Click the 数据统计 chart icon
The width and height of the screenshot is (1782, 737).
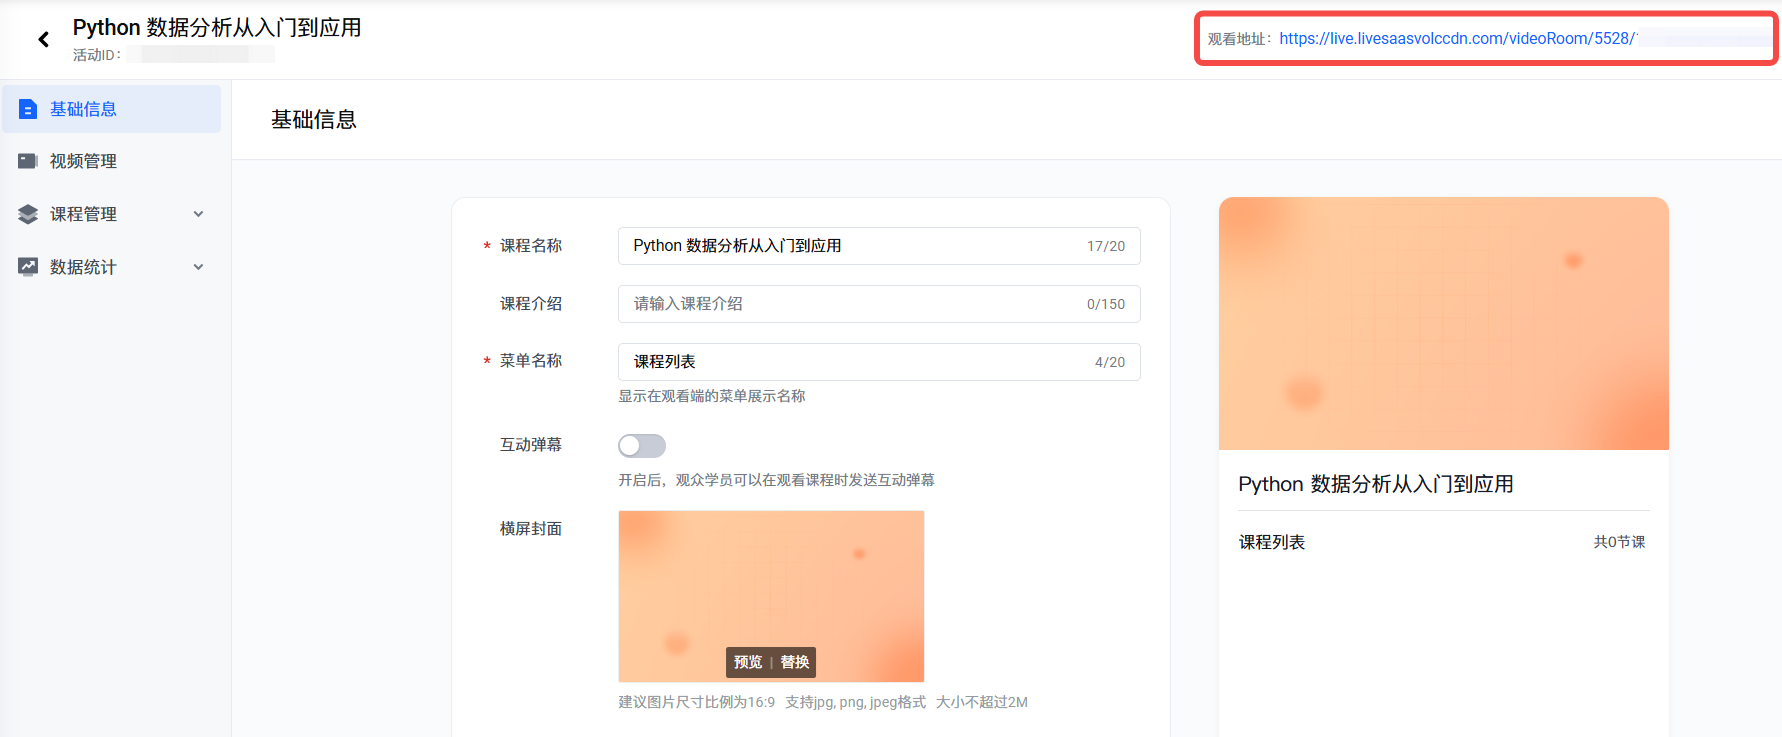point(28,267)
